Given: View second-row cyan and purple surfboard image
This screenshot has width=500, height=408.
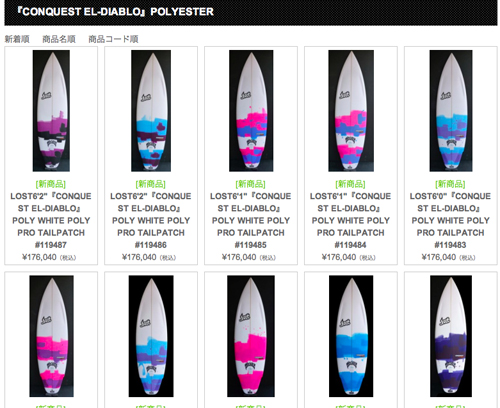Looking at the screenshot, I should pos(151,336).
